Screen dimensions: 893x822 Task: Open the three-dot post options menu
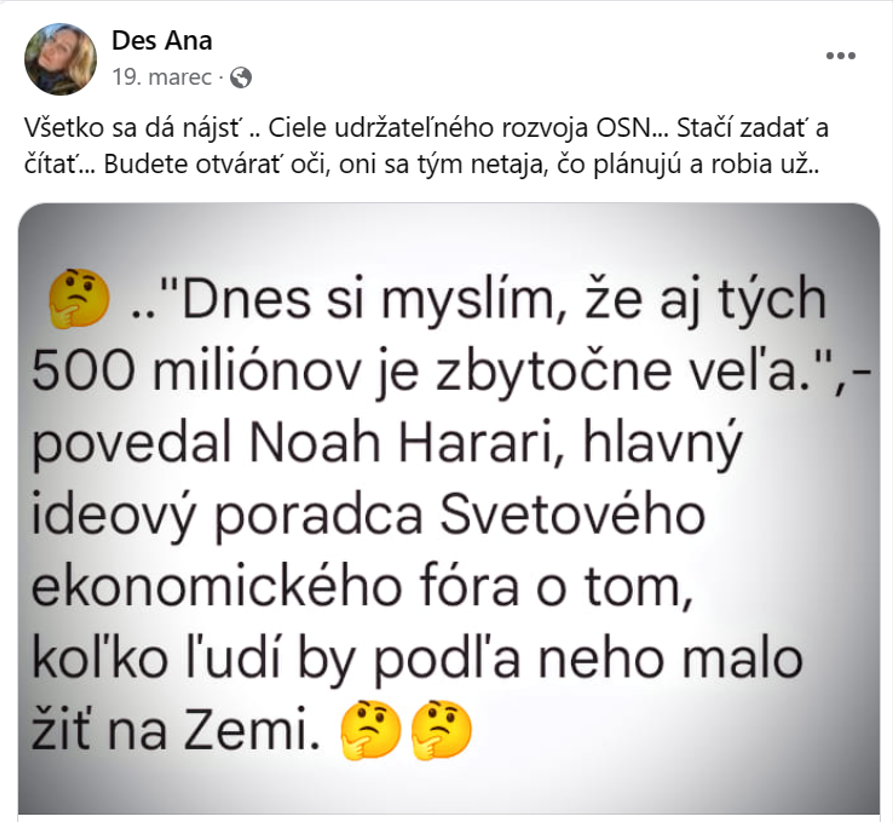[x=841, y=56]
